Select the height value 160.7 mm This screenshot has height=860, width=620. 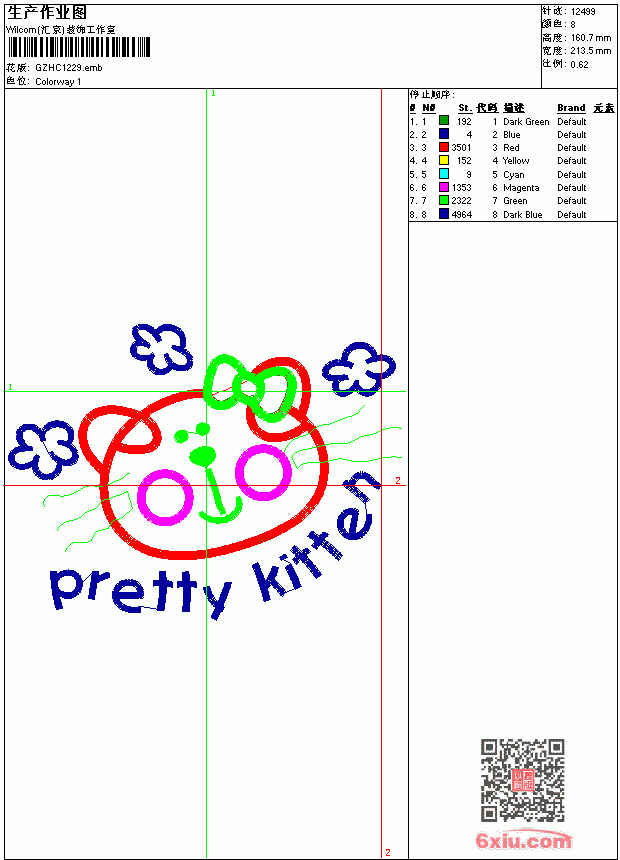pyautogui.click(x=591, y=38)
